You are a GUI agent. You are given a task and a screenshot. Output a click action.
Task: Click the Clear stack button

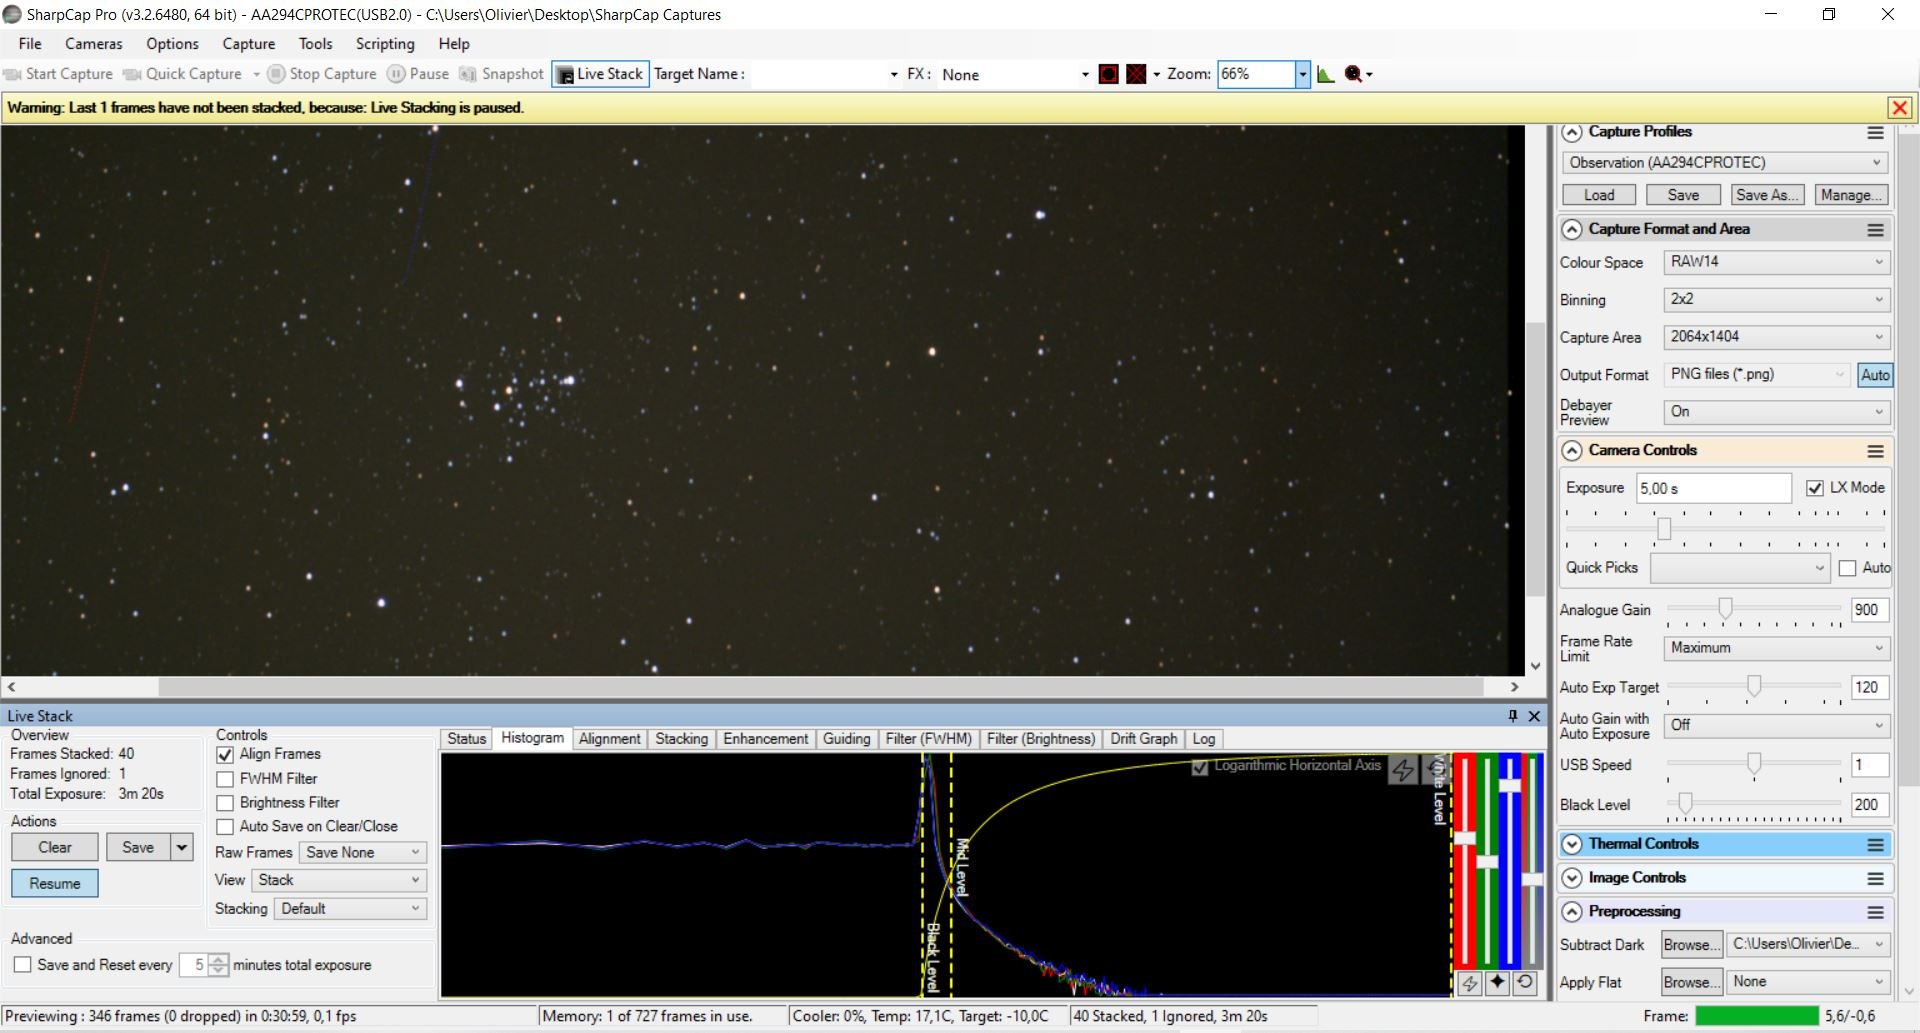[55, 847]
